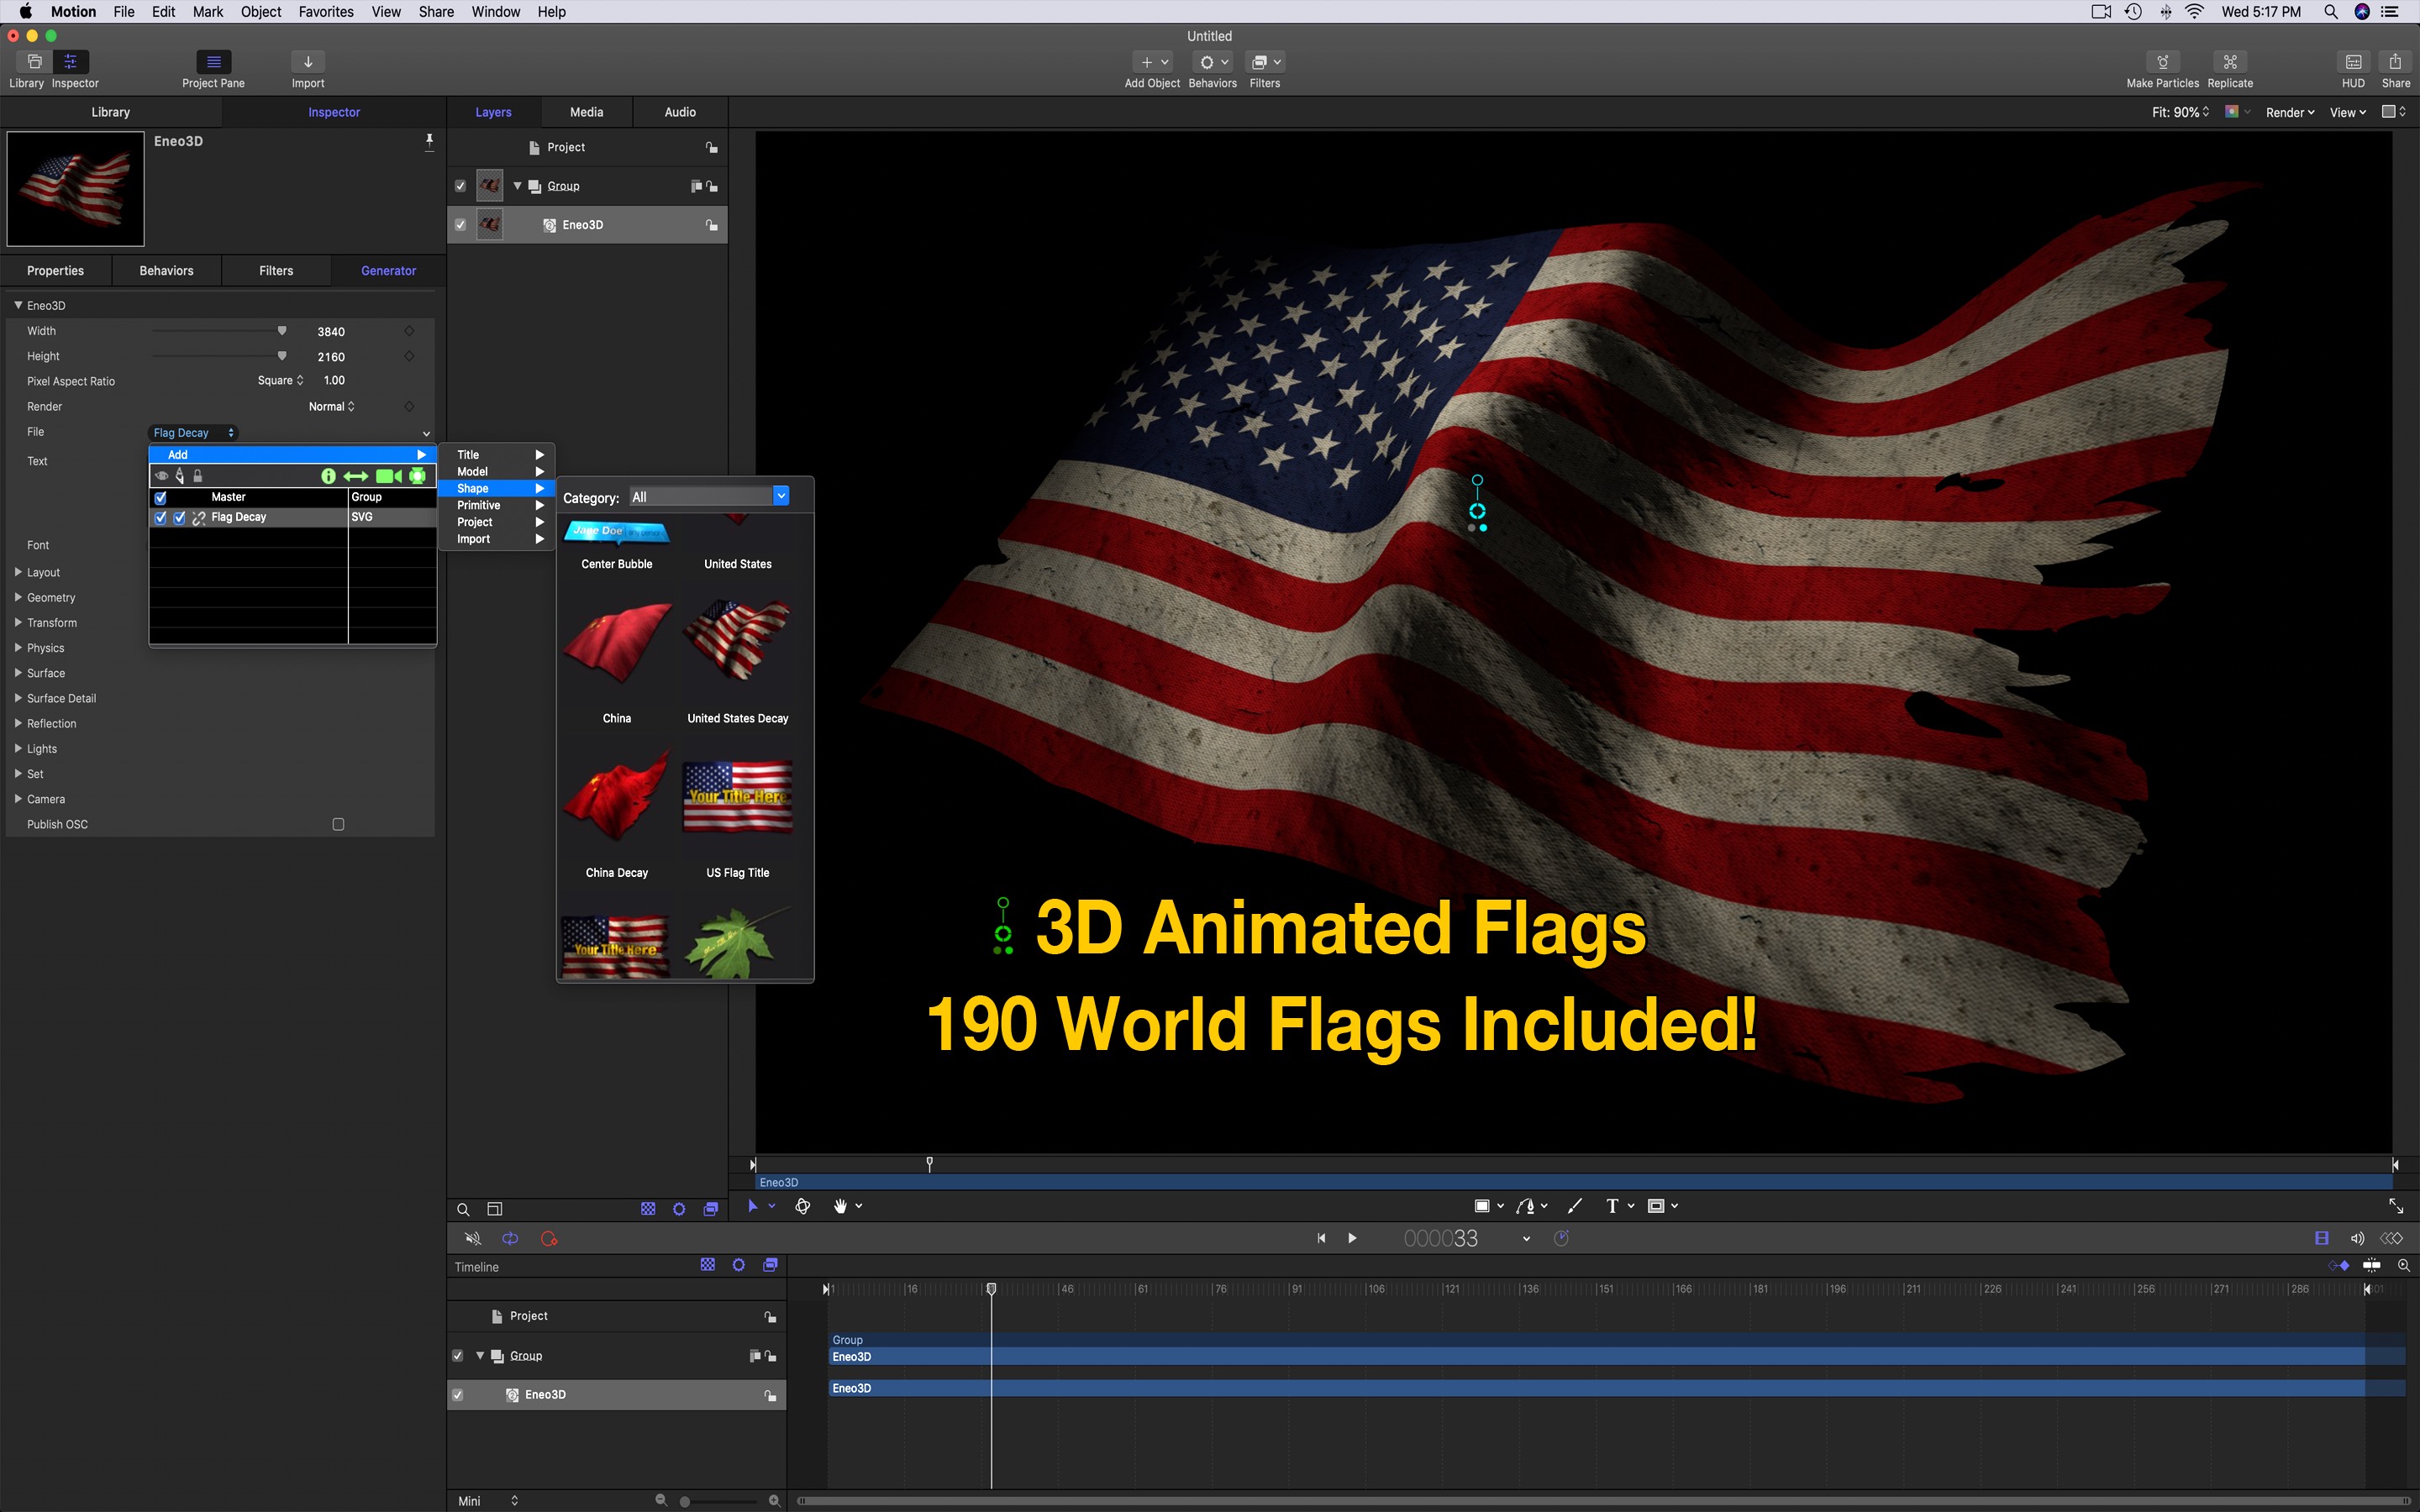Open the Library pane toolbar button
Viewport: 2420px width, 1512px height.
[x=34, y=62]
